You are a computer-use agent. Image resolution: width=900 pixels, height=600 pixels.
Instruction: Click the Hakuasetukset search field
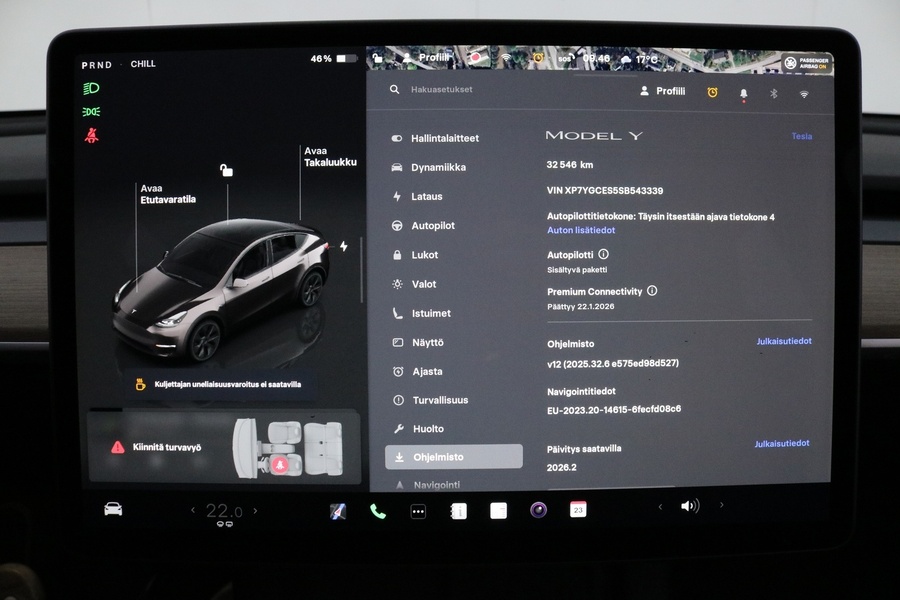(450, 89)
